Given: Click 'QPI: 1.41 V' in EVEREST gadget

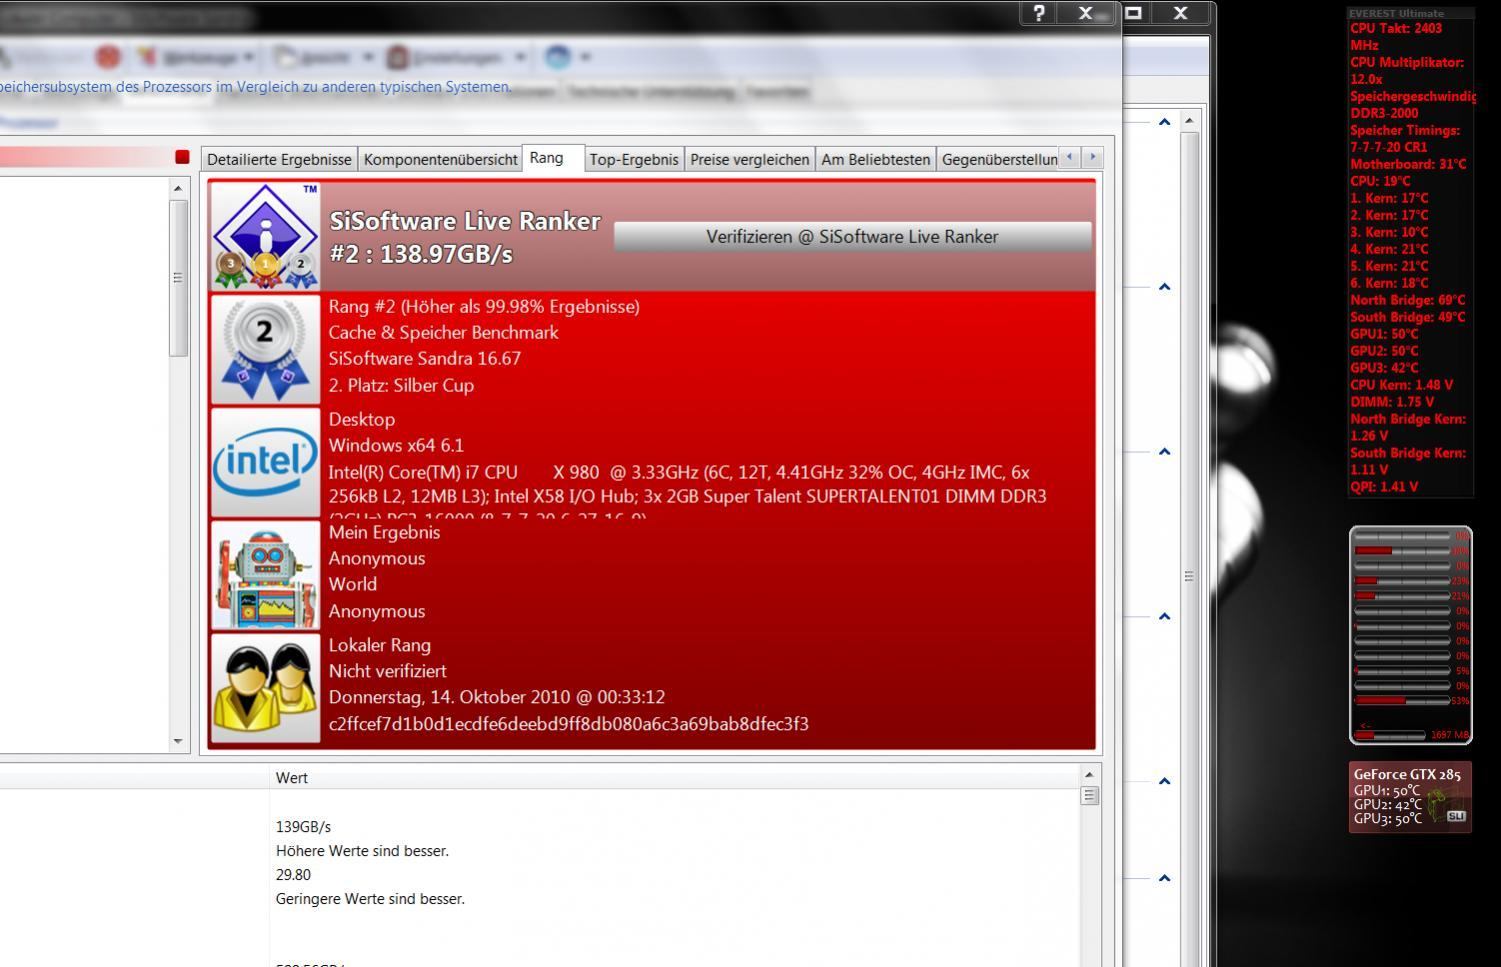Looking at the screenshot, I should click(1384, 487).
